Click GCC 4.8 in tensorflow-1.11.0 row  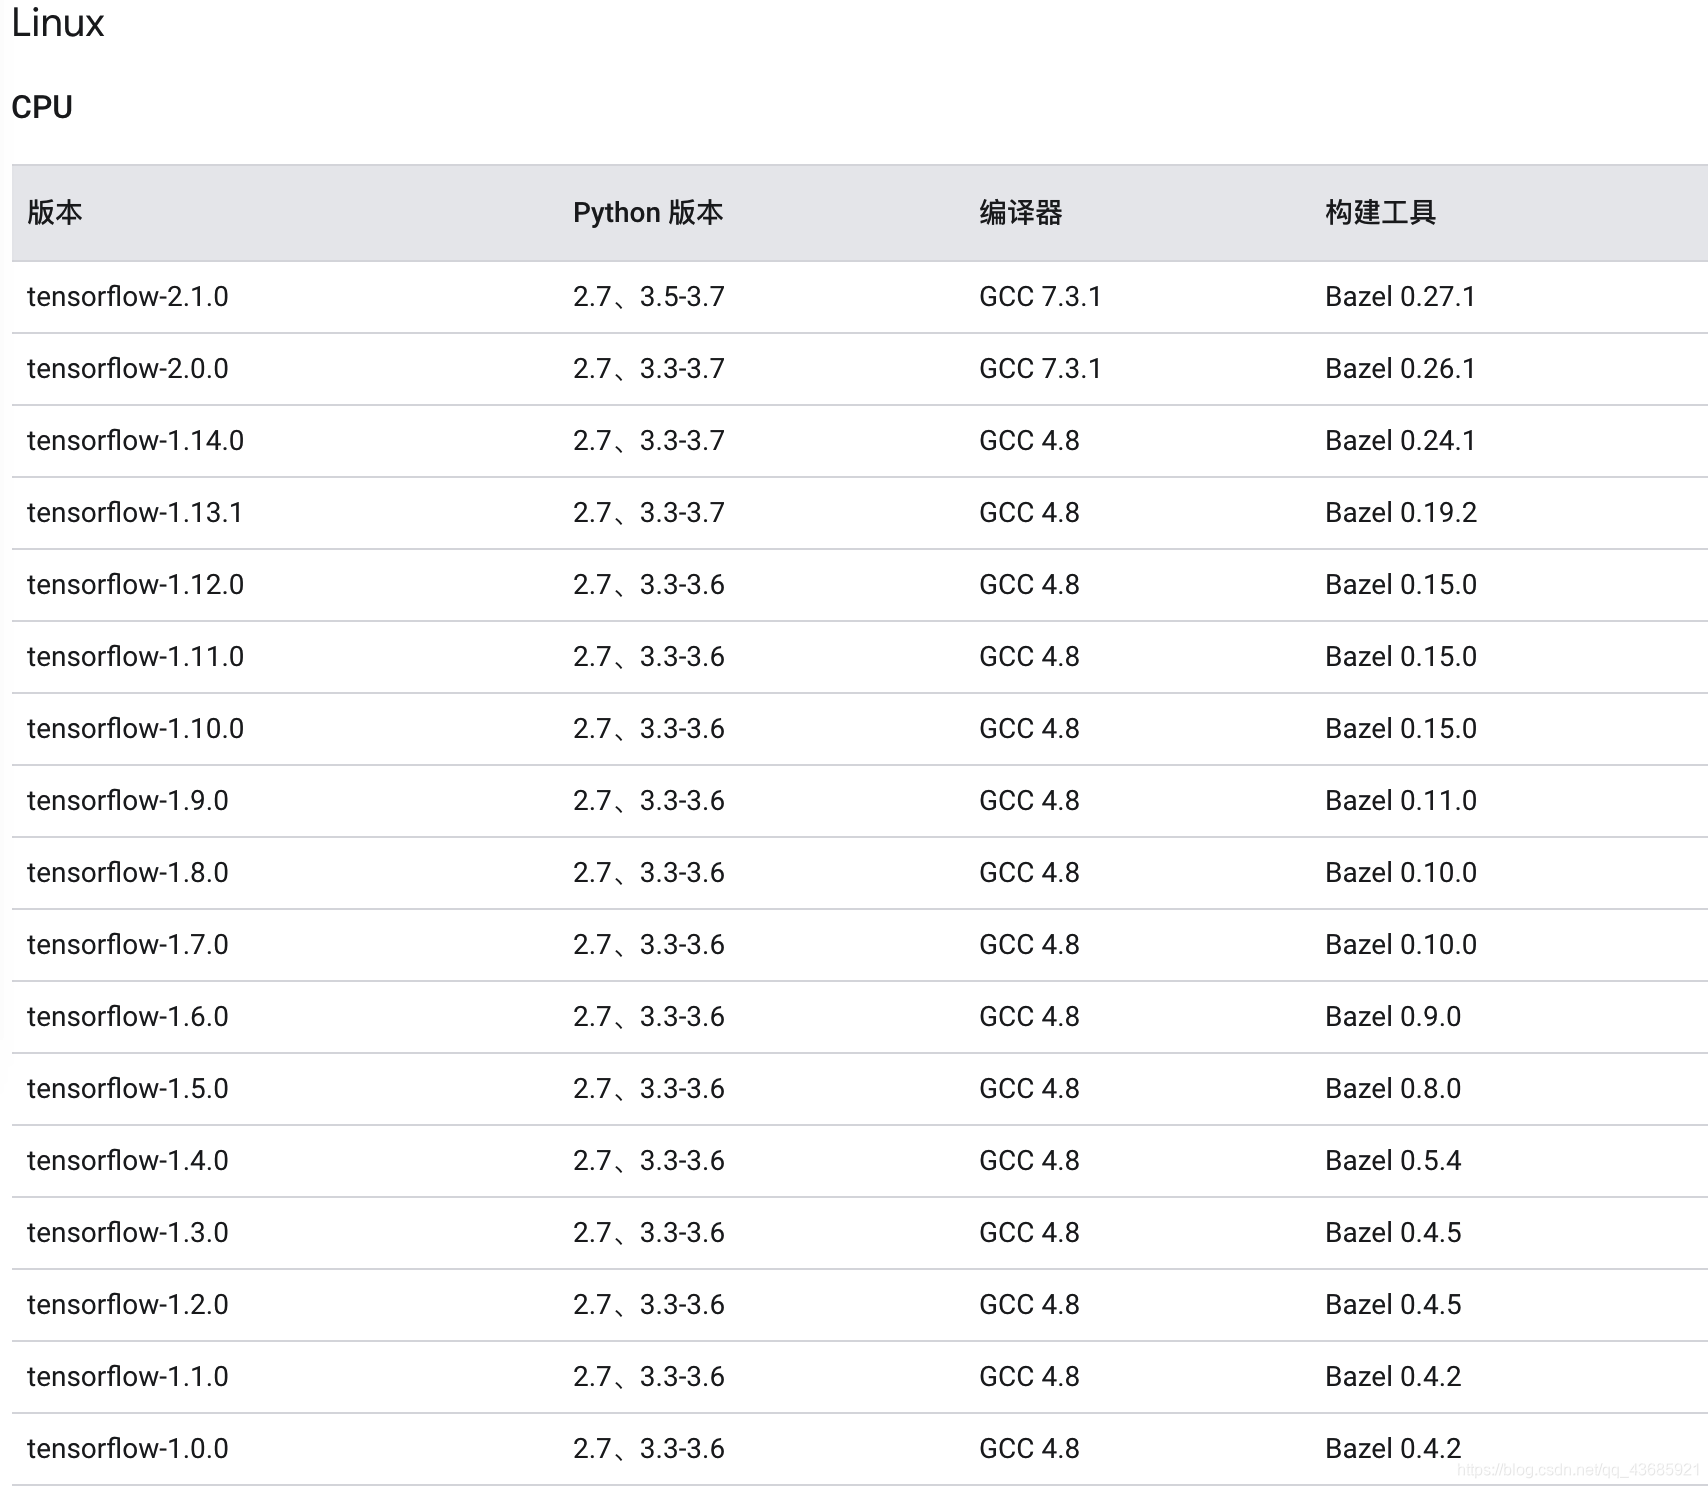click(x=1029, y=657)
